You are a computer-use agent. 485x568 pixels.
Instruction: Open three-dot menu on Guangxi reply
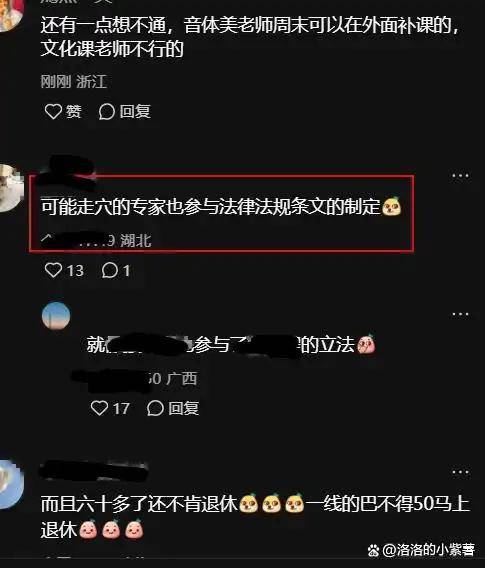pos(460,314)
